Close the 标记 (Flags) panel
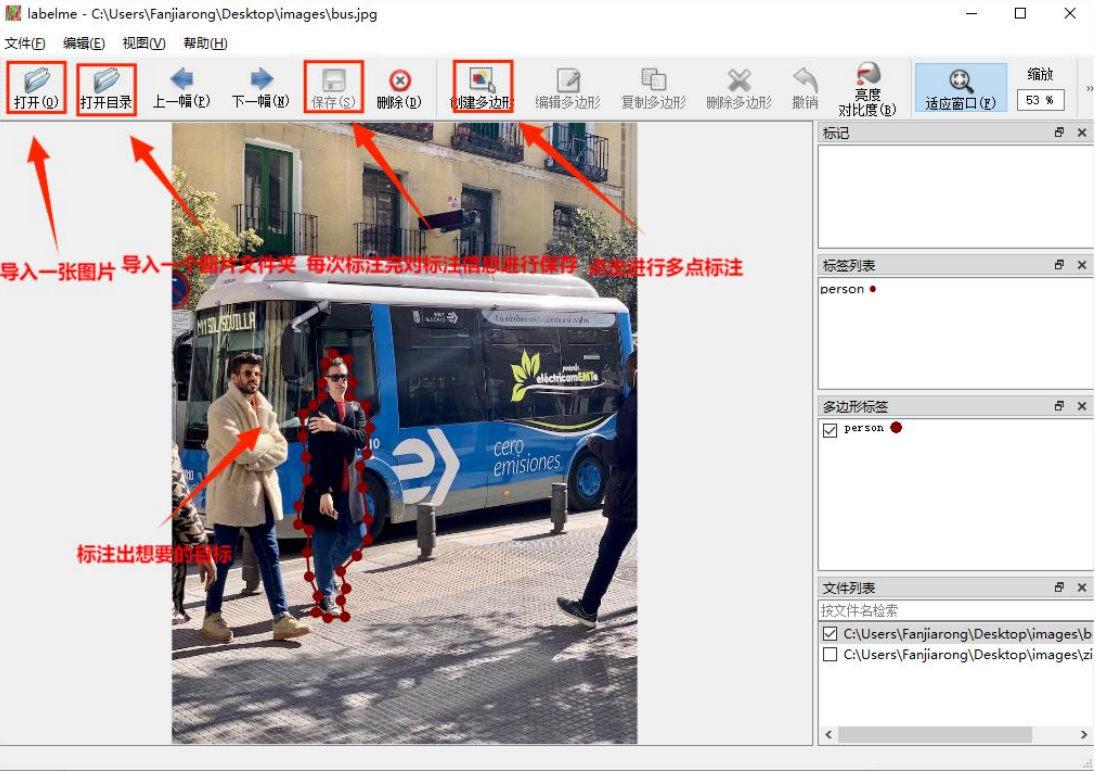The height and width of the screenshot is (771, 1098). coord(1082,132)
